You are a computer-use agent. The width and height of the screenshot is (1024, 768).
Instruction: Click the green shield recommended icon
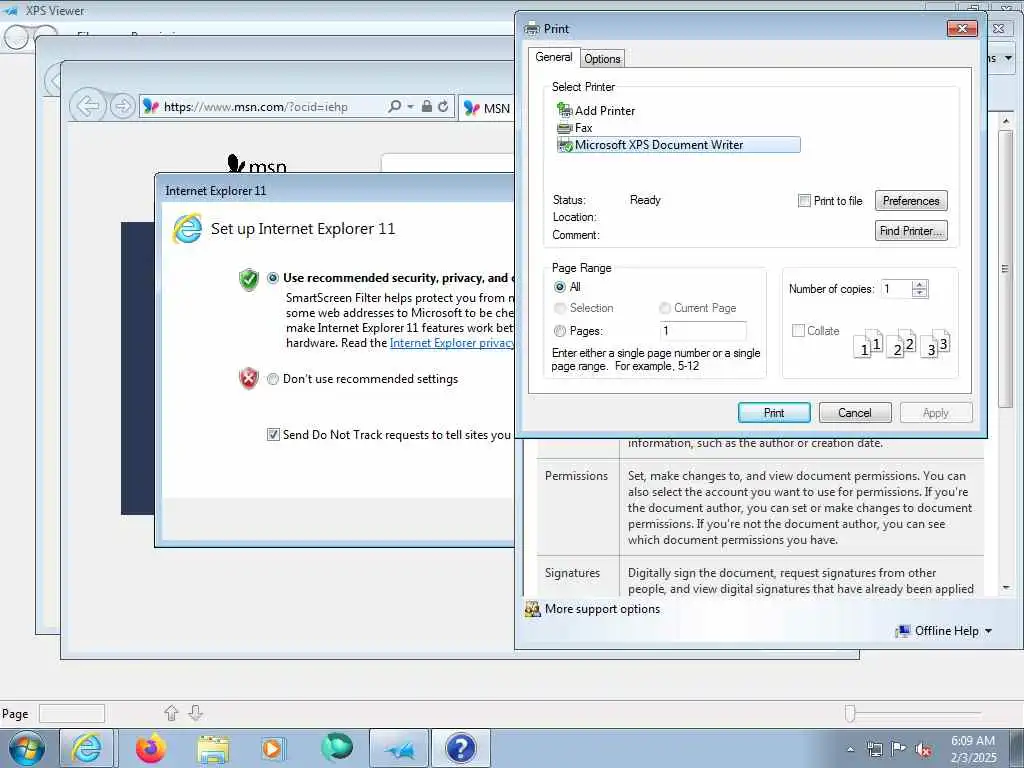pyautogui.click(x=249, y=280)
